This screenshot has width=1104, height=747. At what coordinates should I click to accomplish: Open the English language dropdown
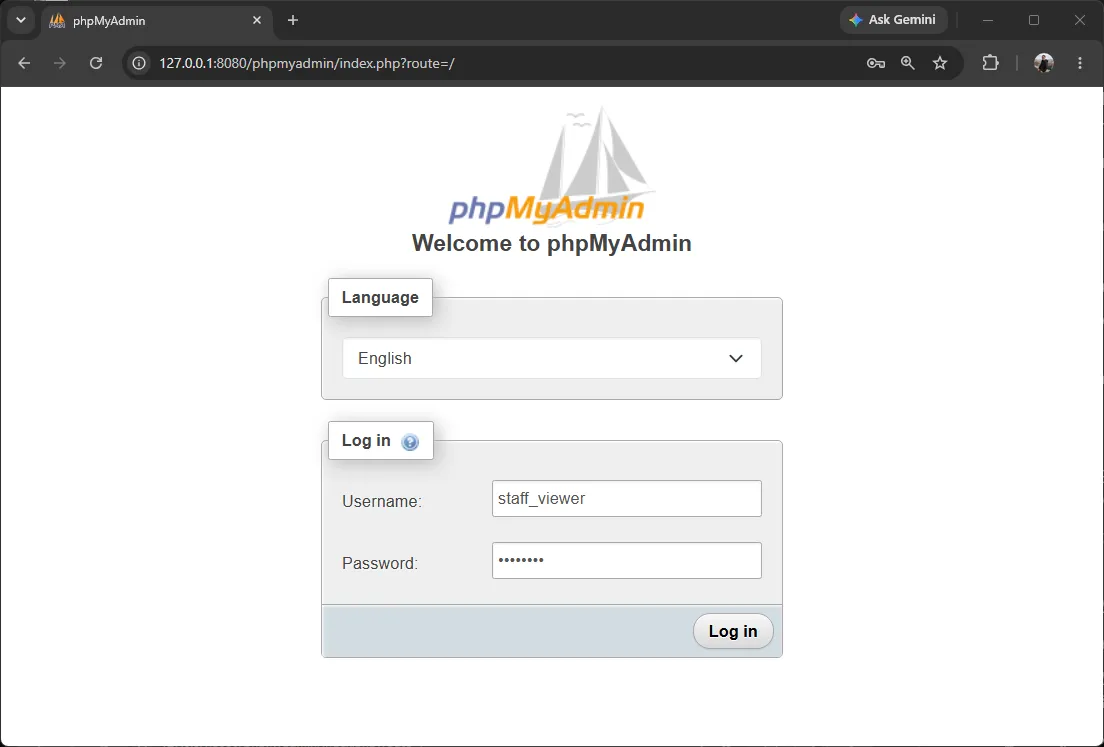(551, 358)
